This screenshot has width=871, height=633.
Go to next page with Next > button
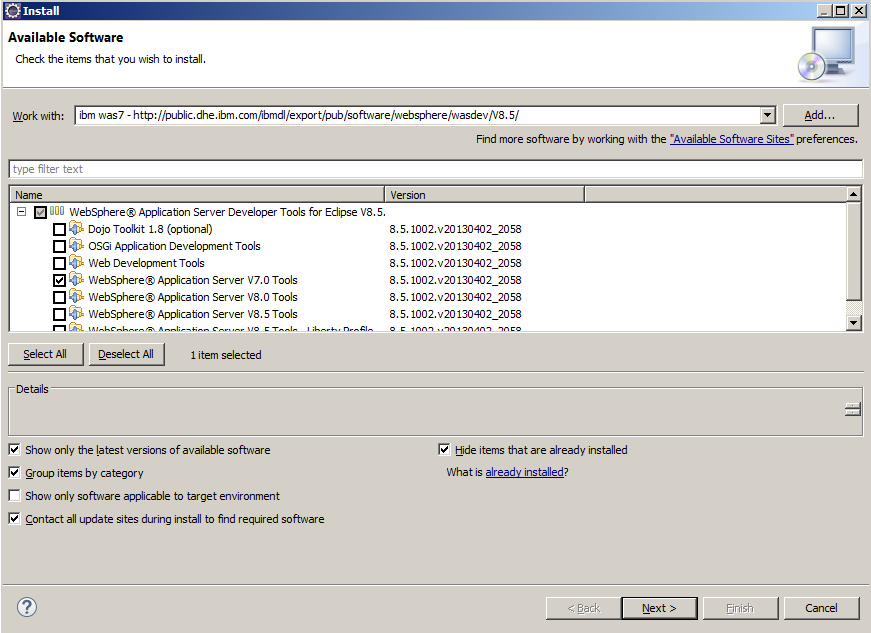[659, 608]
